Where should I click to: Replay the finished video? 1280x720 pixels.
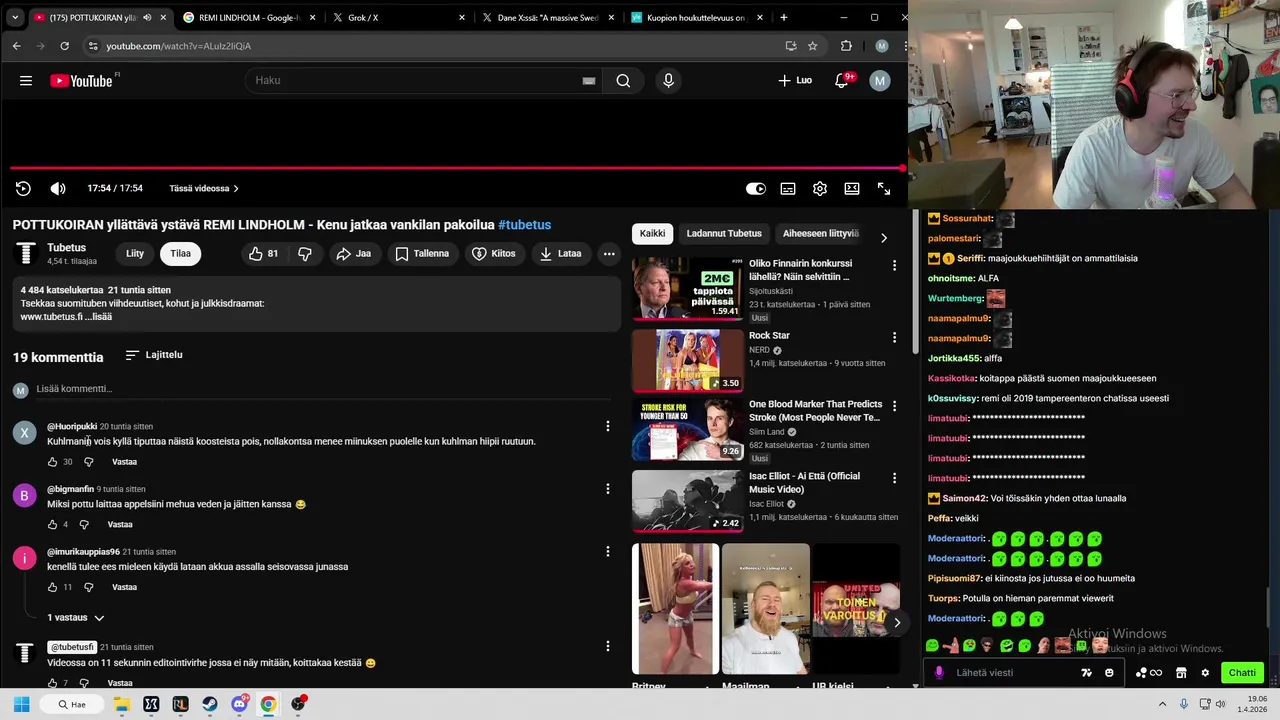[23, 188]
